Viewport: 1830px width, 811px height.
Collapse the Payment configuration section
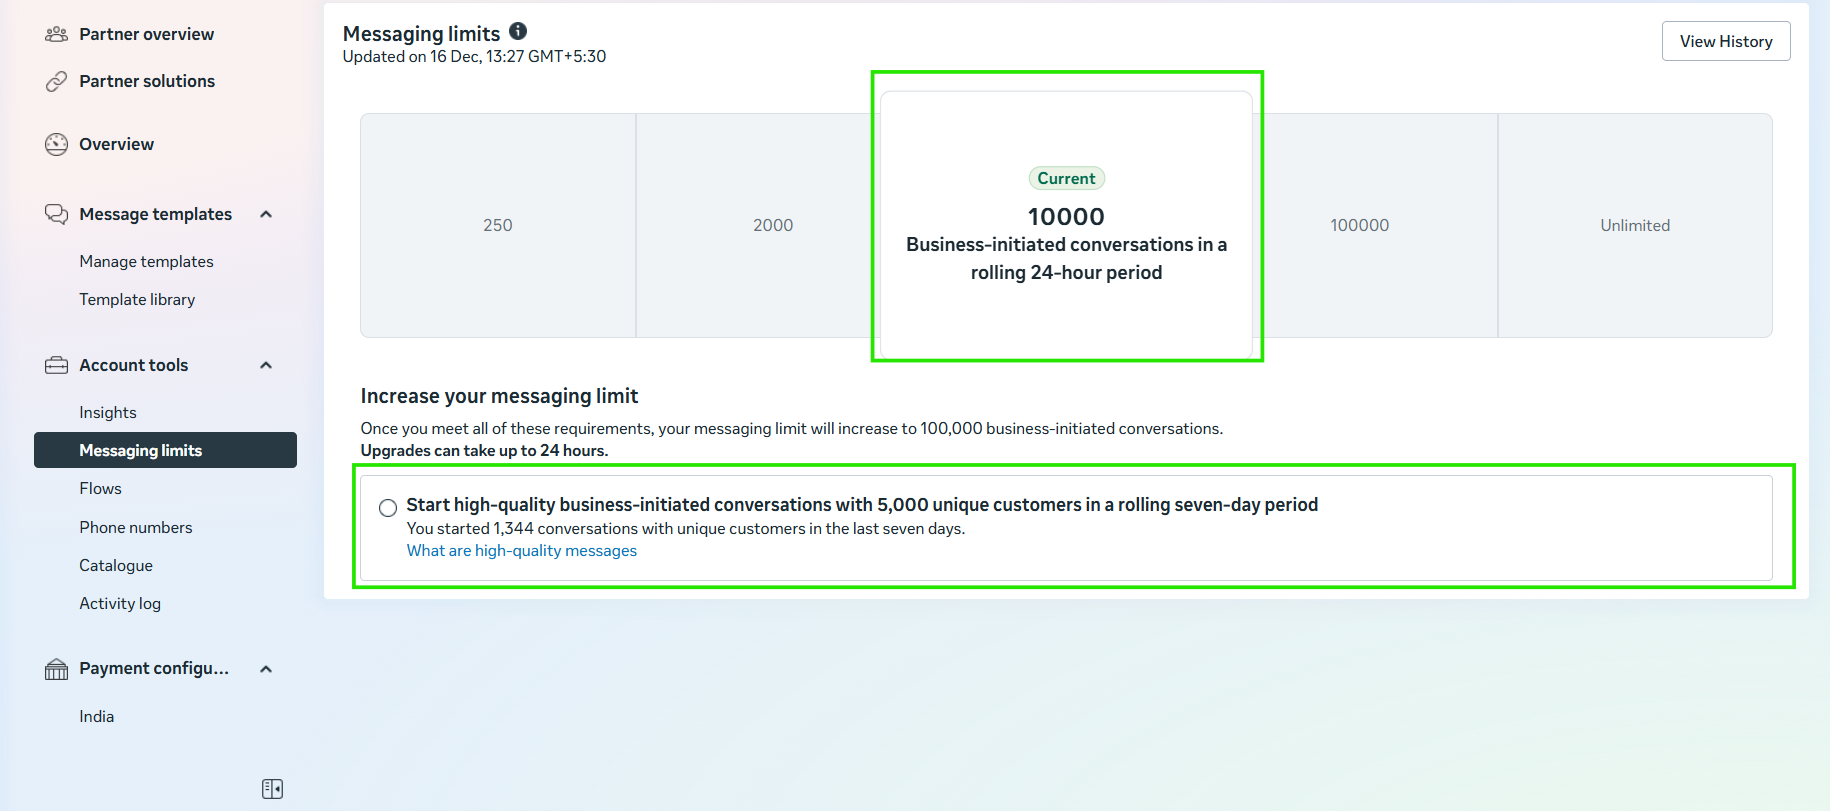265,668
